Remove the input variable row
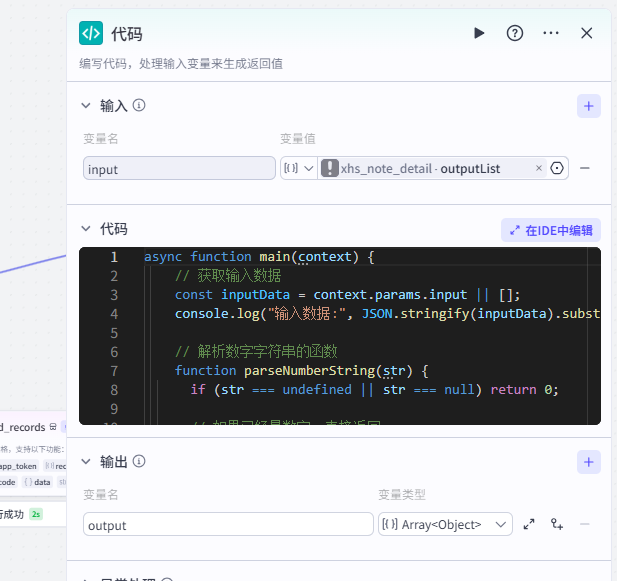Image resolution: width=617 pixels, height=581 pixels. pyautogui.click(x=585, y=168)
